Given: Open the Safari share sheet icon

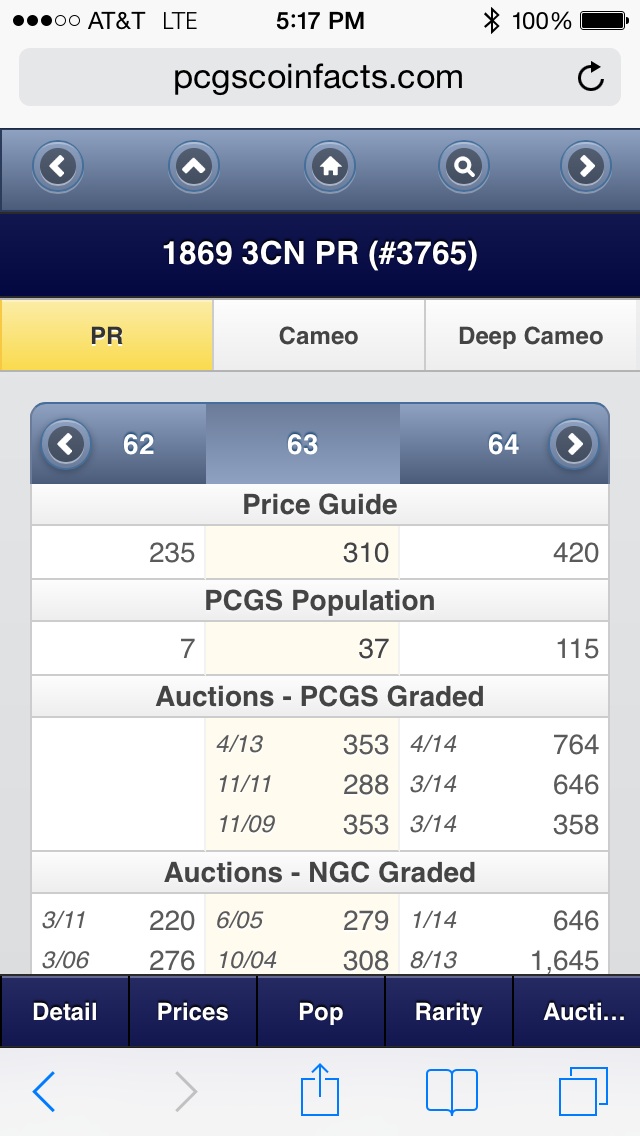Looking at the screenshot, I should (320, 1090).
